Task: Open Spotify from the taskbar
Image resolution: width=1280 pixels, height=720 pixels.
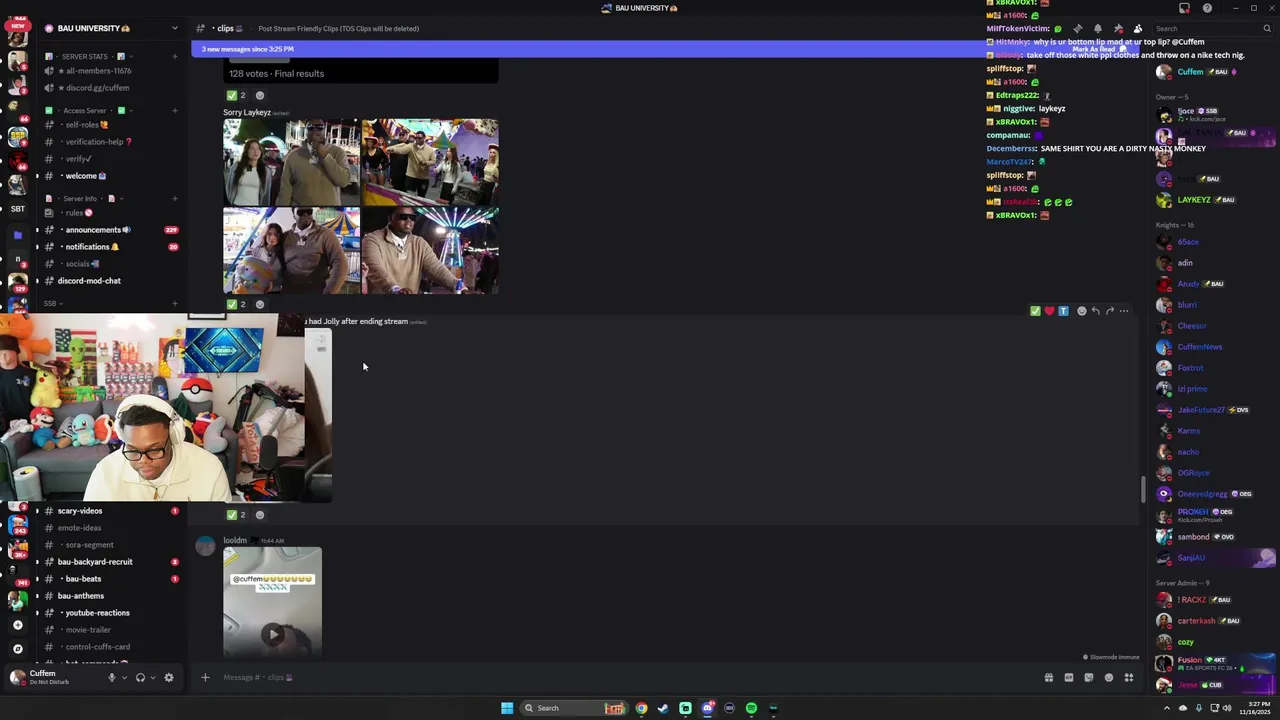Action: tap(751, 708)
